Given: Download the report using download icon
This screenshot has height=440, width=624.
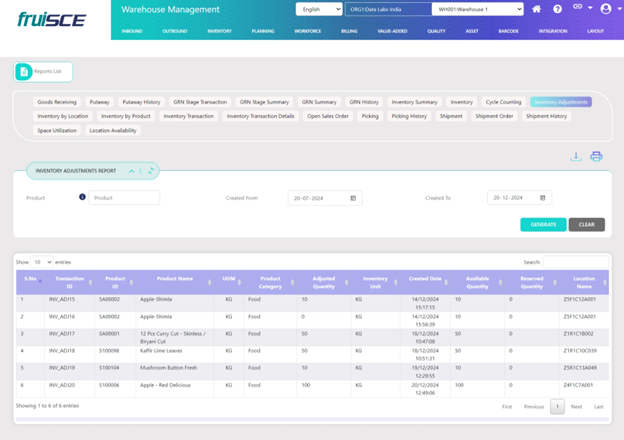Looking at the screenshot, I should click(576, 156).
